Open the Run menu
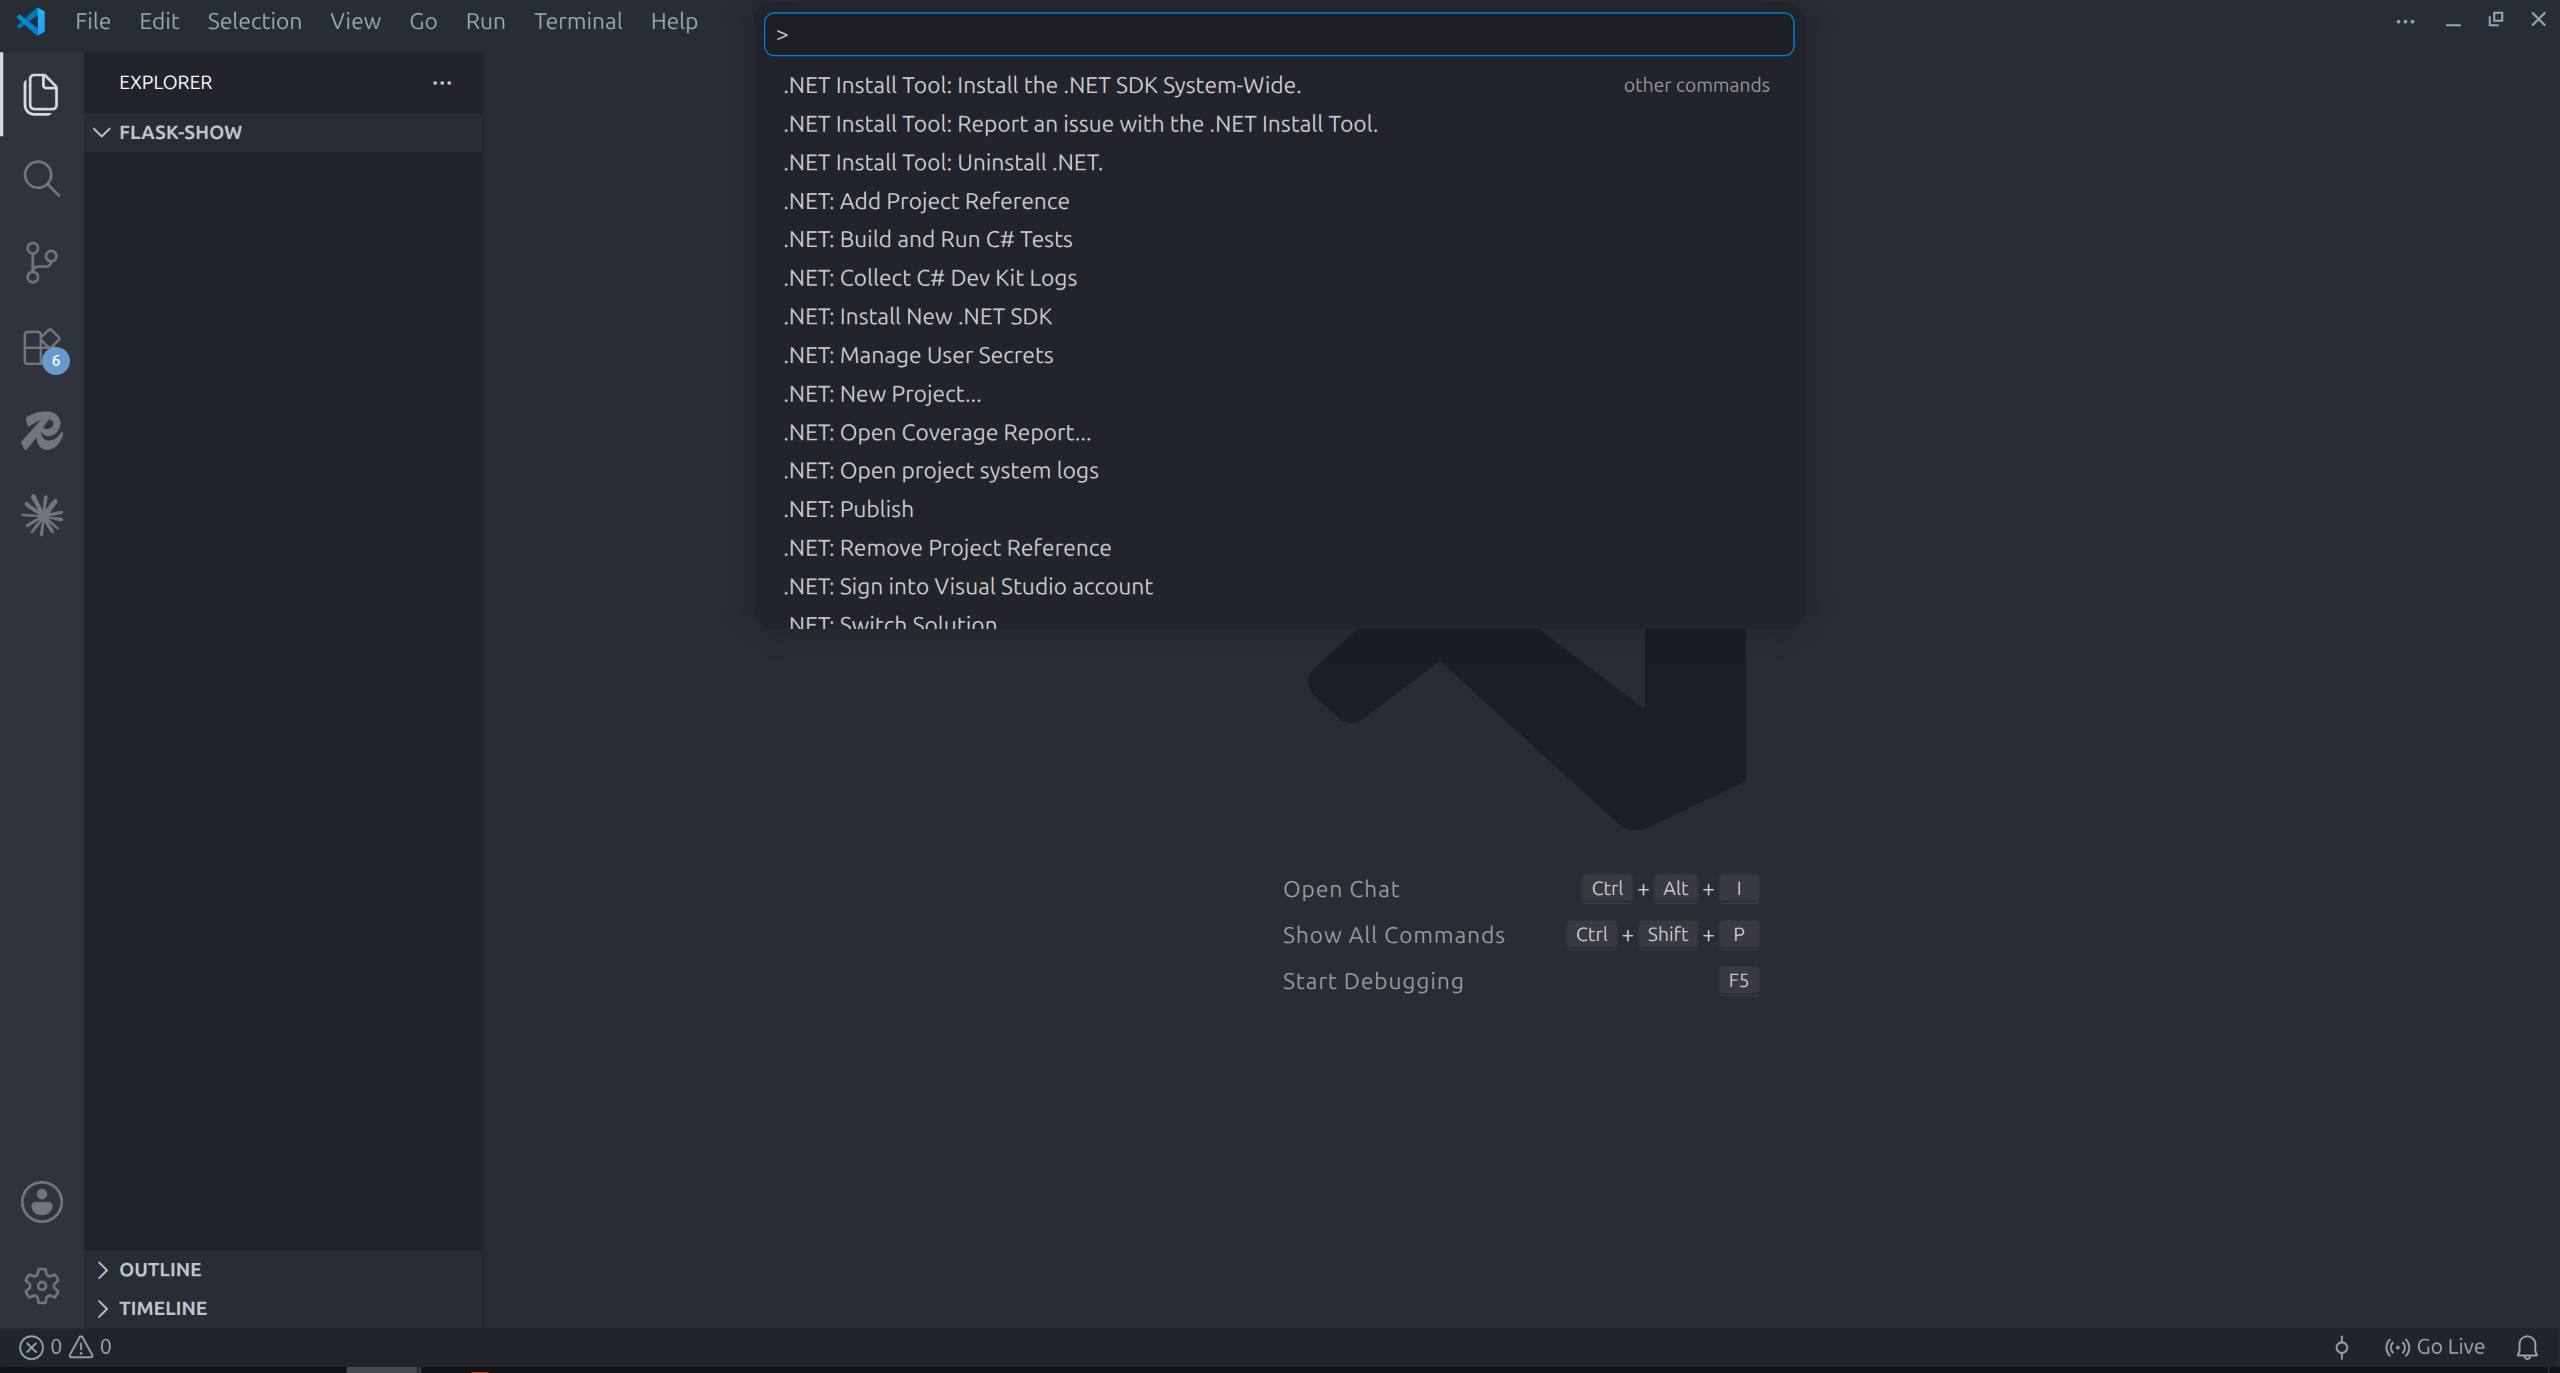Image resolution: width=2560 pixels, height=1373 pixels. pyautogui.click(x=485, y=21)
